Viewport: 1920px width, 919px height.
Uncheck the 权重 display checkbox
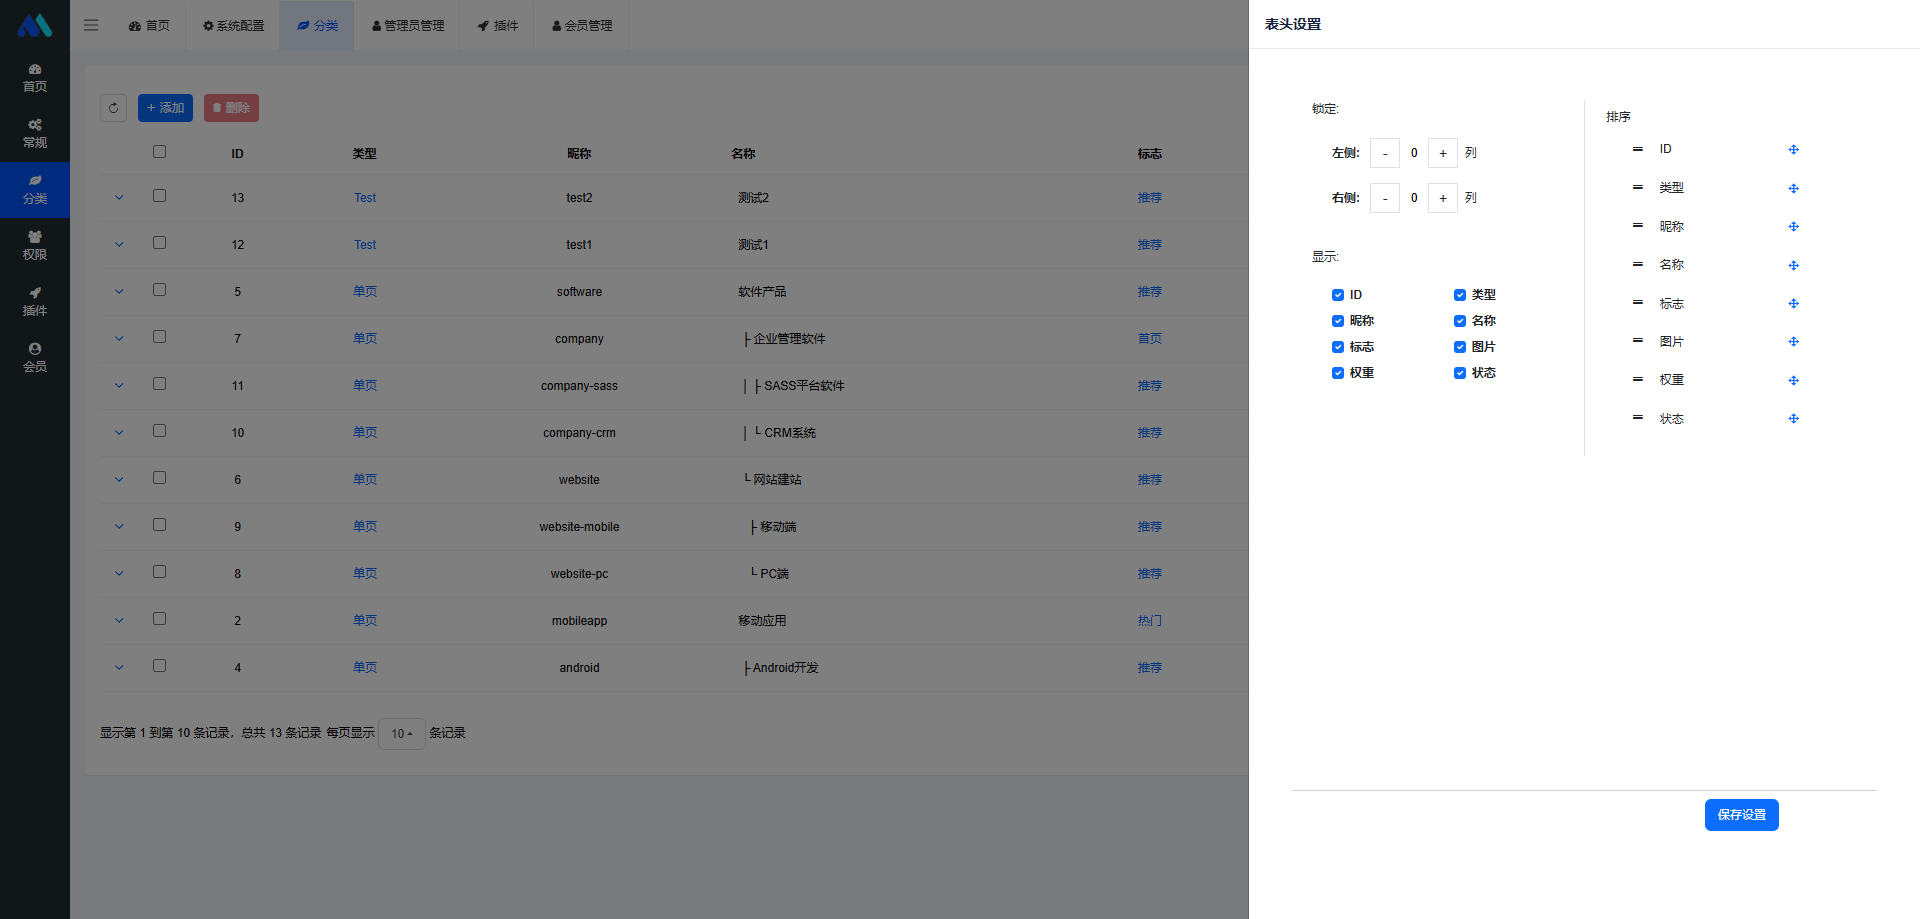pos(1337,373)
